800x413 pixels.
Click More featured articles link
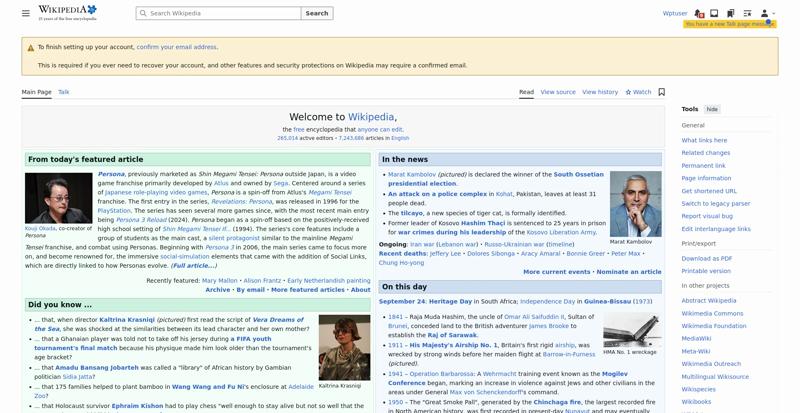click(308, 289)
